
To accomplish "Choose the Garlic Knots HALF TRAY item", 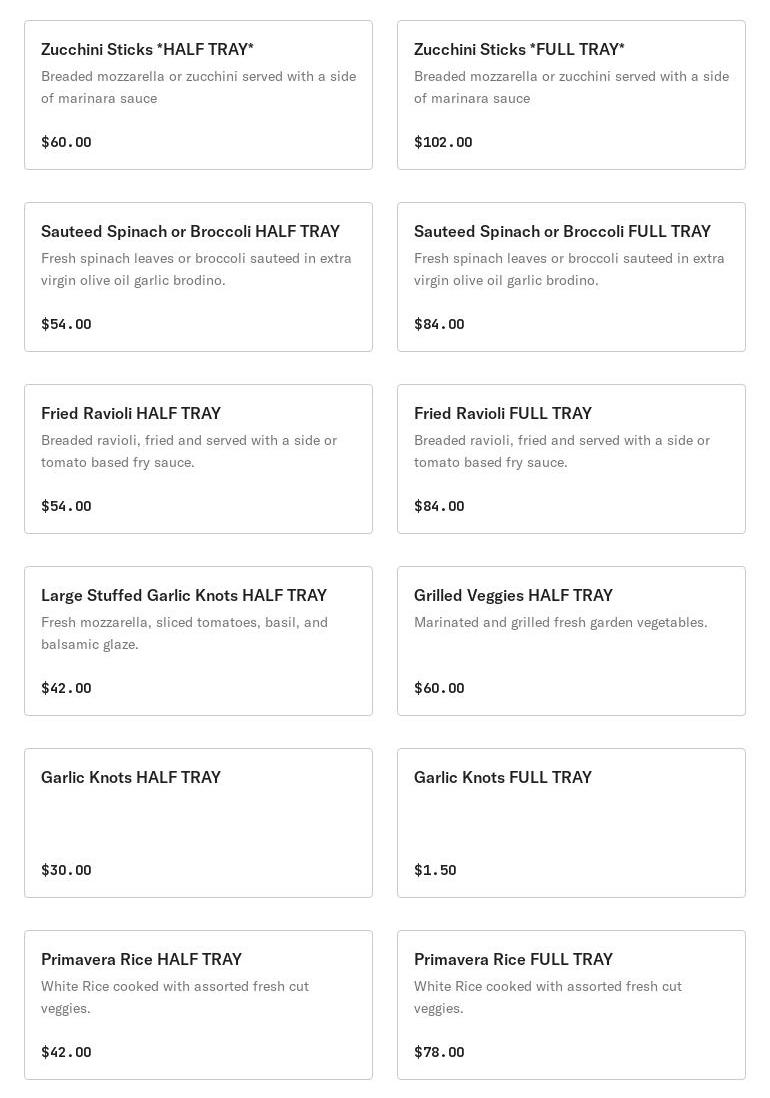I will (131, 777).
